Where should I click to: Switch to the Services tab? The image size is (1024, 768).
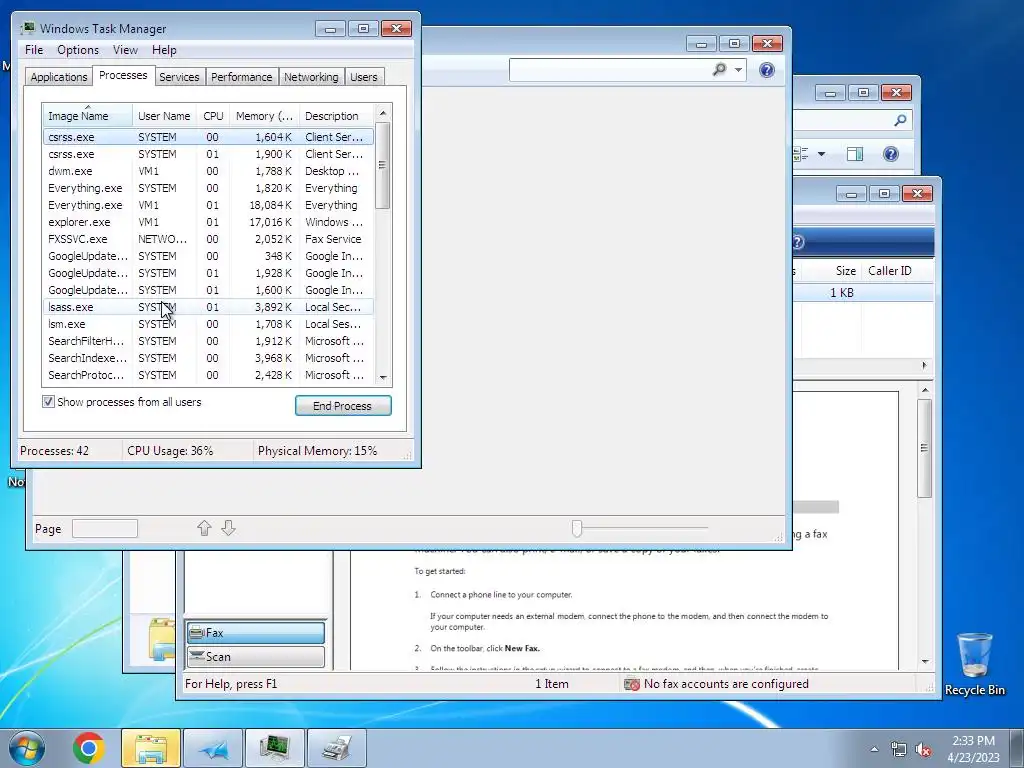179,77
